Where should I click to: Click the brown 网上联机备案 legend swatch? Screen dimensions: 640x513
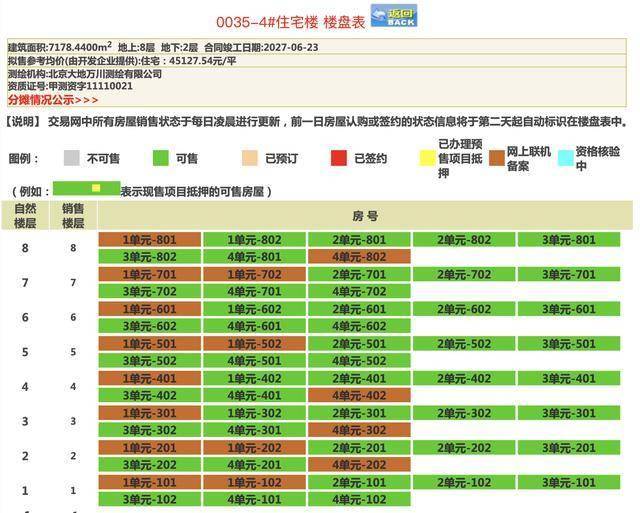[497, 158]
